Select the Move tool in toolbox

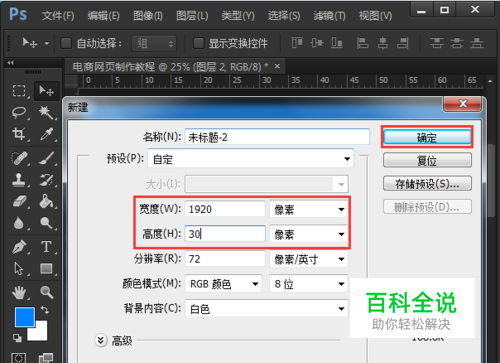point(46,90)
